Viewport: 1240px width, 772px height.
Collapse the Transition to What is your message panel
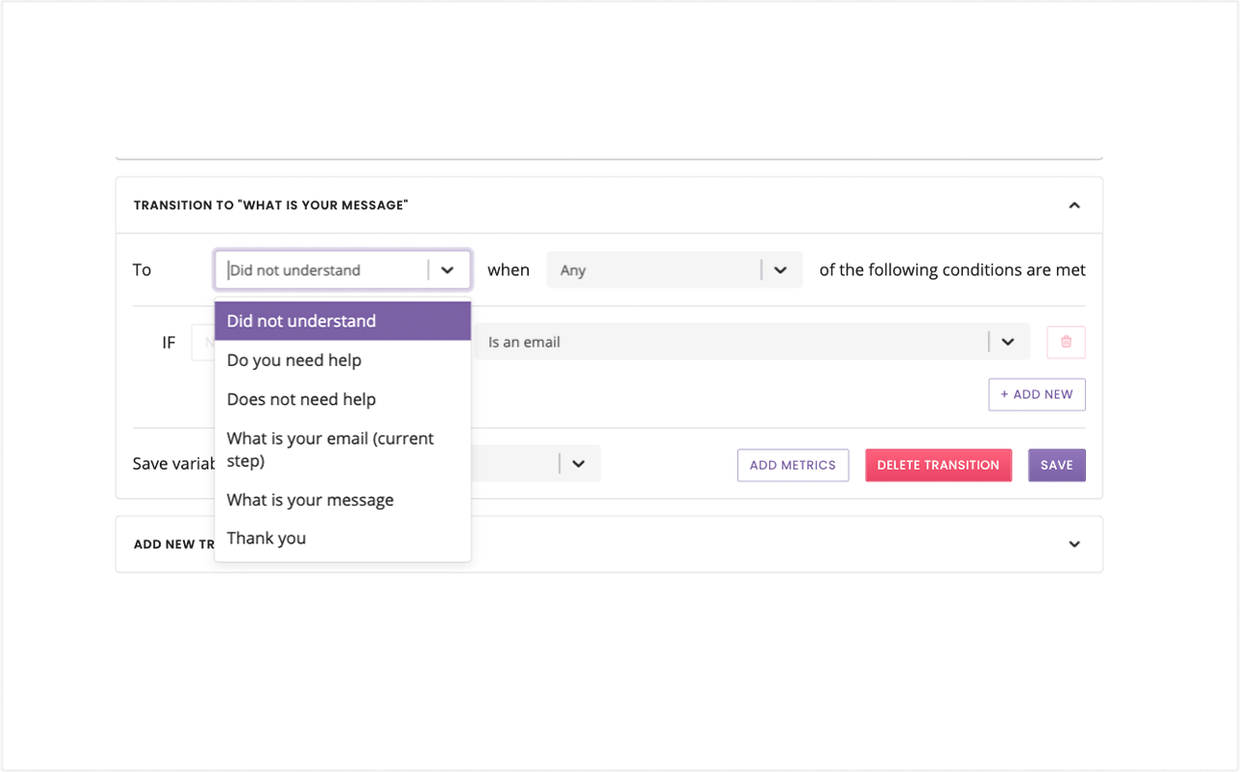pos(1074,205)
